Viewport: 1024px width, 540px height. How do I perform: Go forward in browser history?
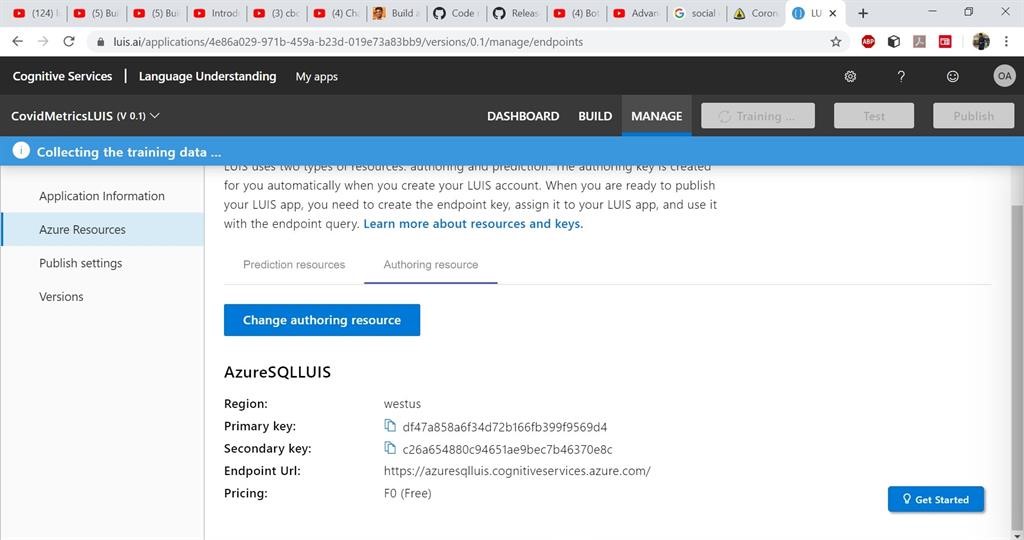(43, 41)
